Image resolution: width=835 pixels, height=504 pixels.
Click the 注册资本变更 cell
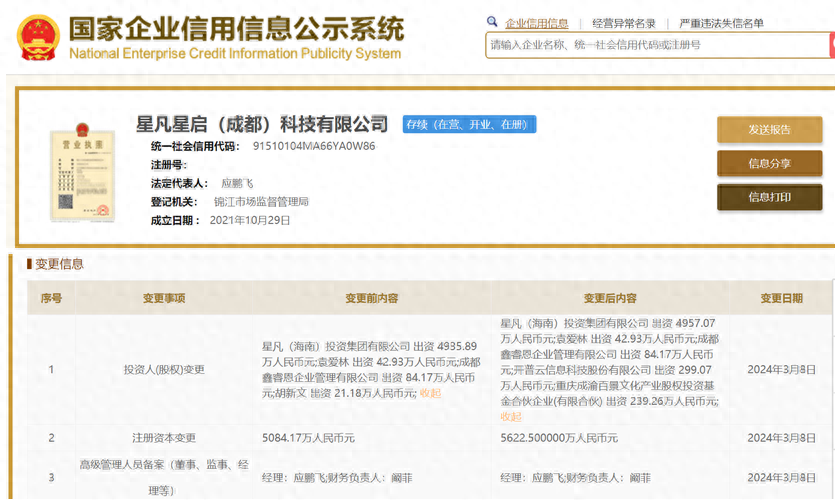tap(164, 438)
